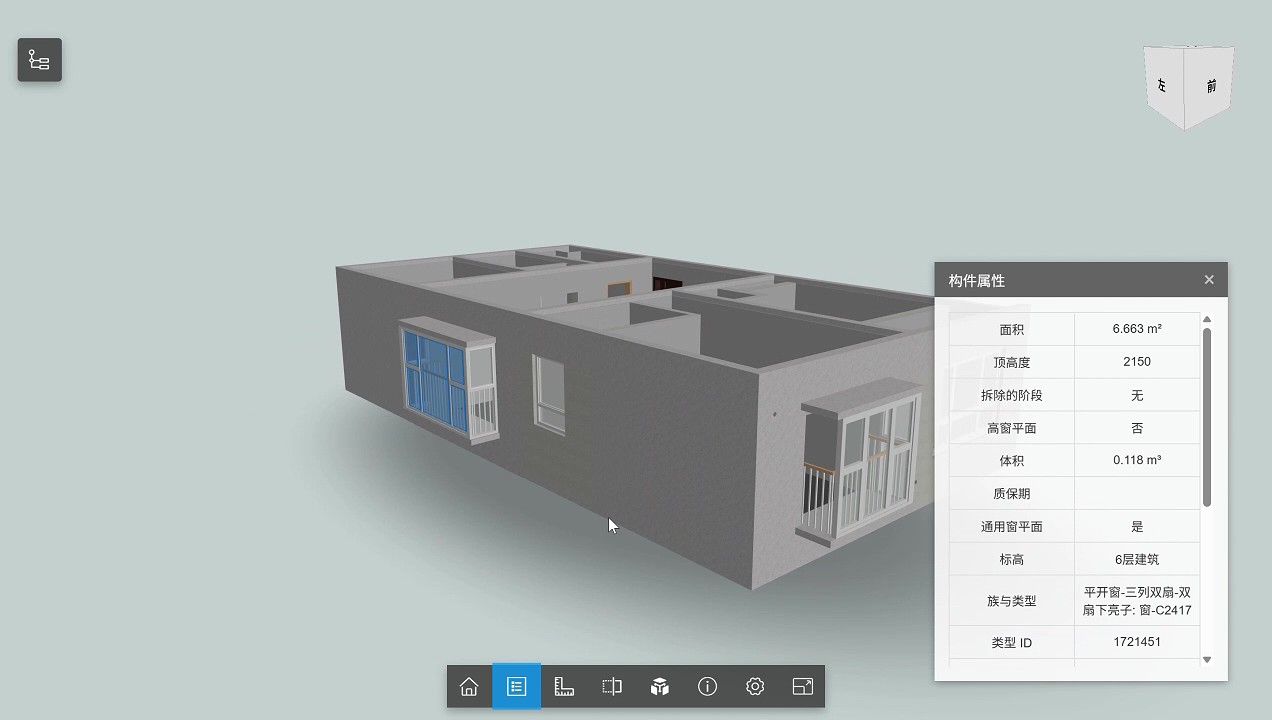
Task: Select the section box tool
Action: coord(612,686)
